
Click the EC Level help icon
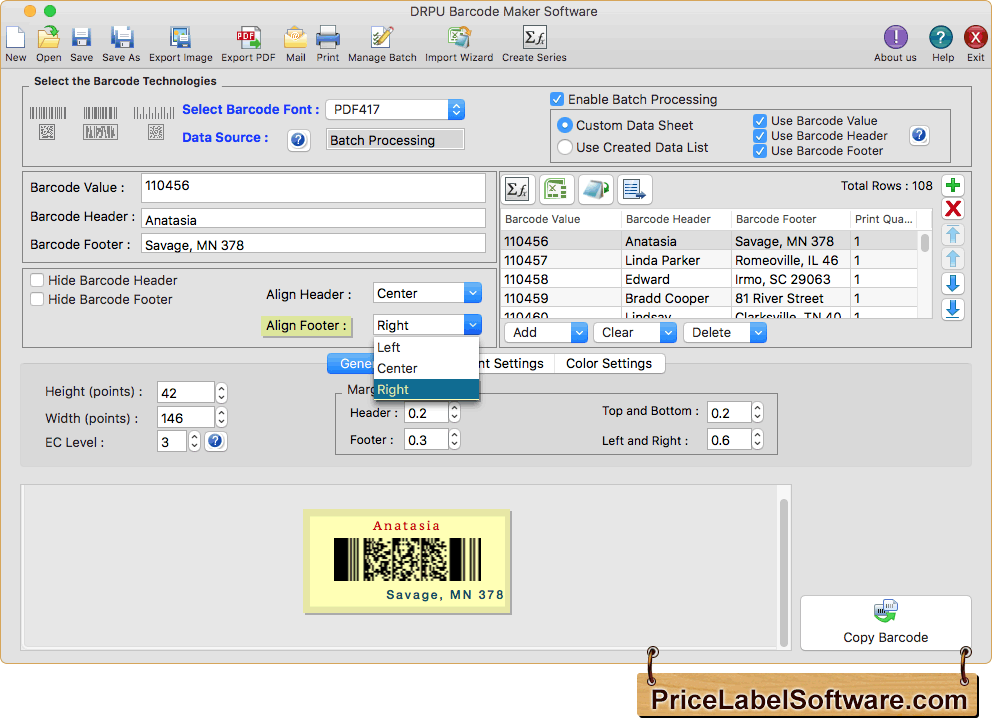pos(215,441)
